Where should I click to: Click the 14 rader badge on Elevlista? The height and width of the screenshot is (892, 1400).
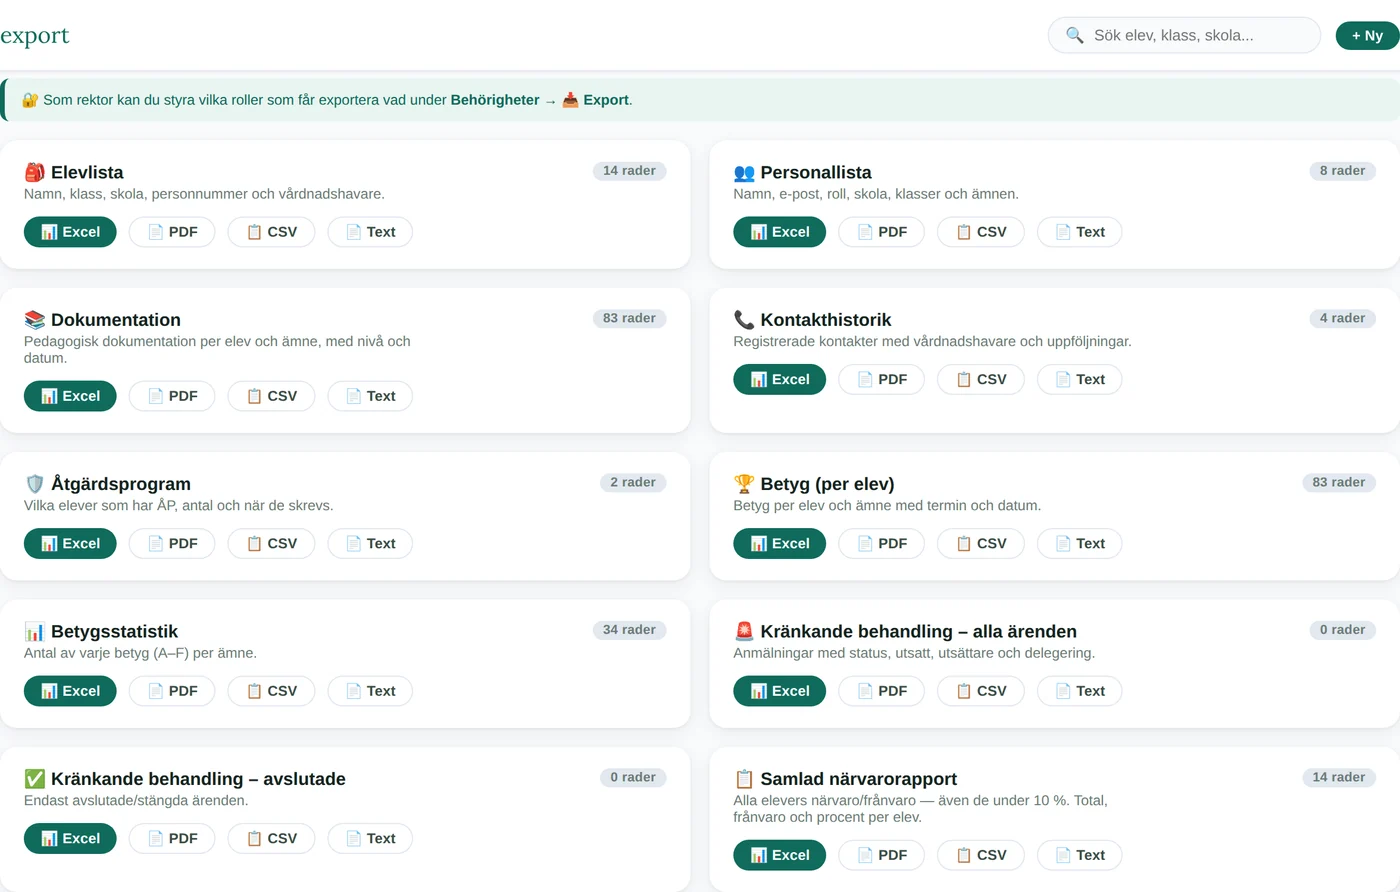(630, 171)
